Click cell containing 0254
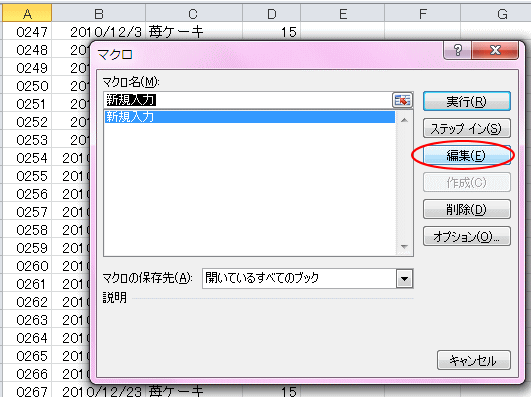Image resolution: width=531 pixels, height=397 pixels. (27, 158)
